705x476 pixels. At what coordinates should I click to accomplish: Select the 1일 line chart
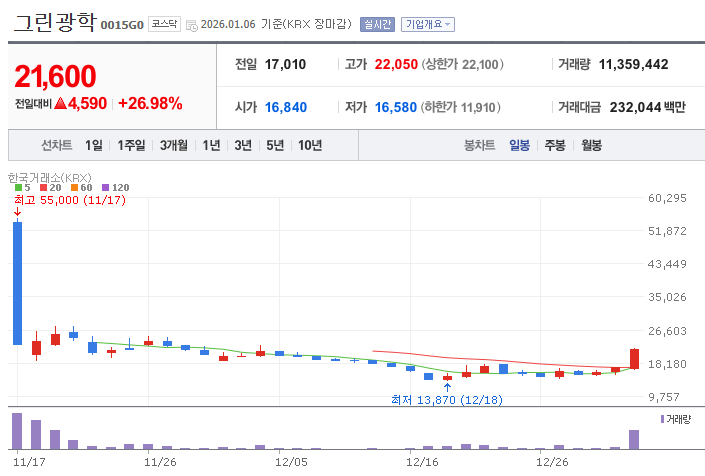94,145
